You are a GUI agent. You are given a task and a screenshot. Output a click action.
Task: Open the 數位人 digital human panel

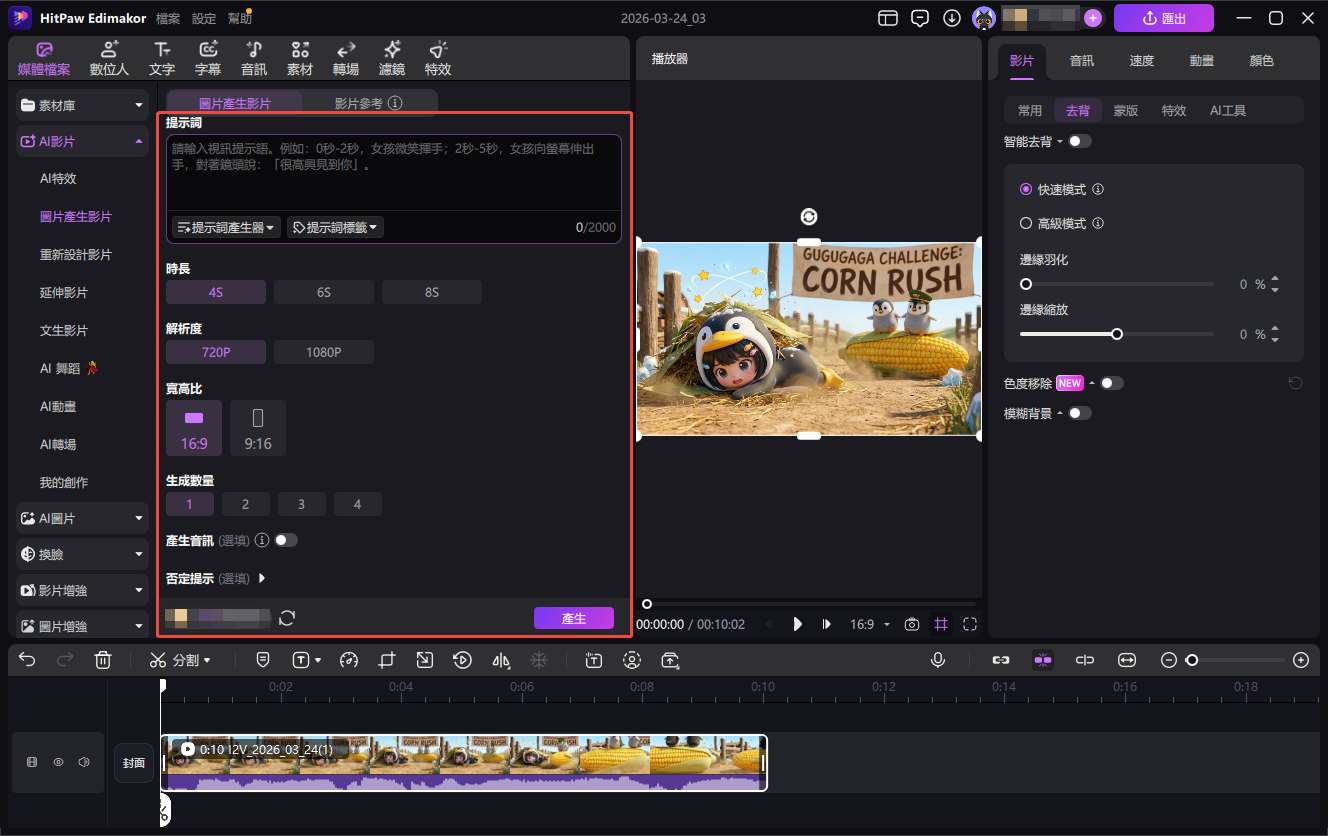click(x=109, y=59)
